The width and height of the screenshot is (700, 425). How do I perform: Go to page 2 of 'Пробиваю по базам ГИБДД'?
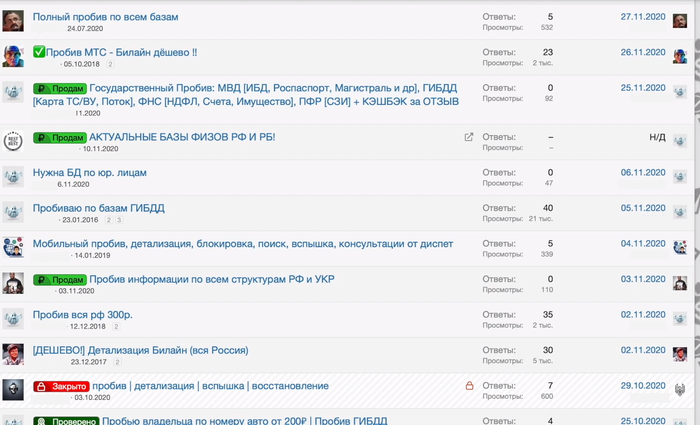[108, 220]
